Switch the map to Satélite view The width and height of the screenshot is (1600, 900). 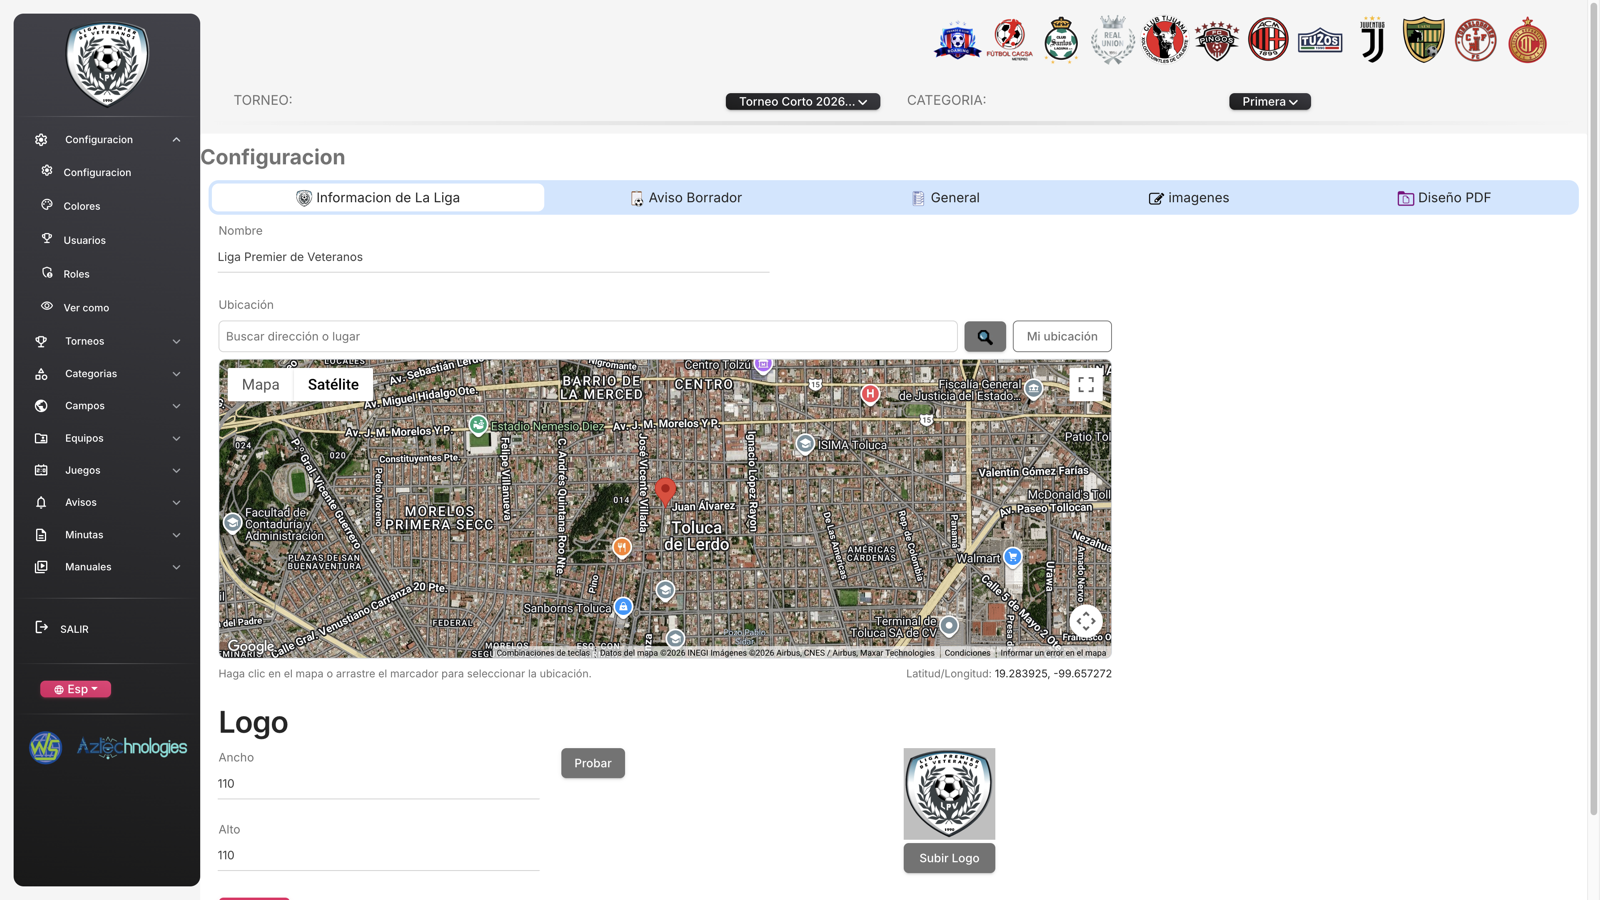click(333, 385)
